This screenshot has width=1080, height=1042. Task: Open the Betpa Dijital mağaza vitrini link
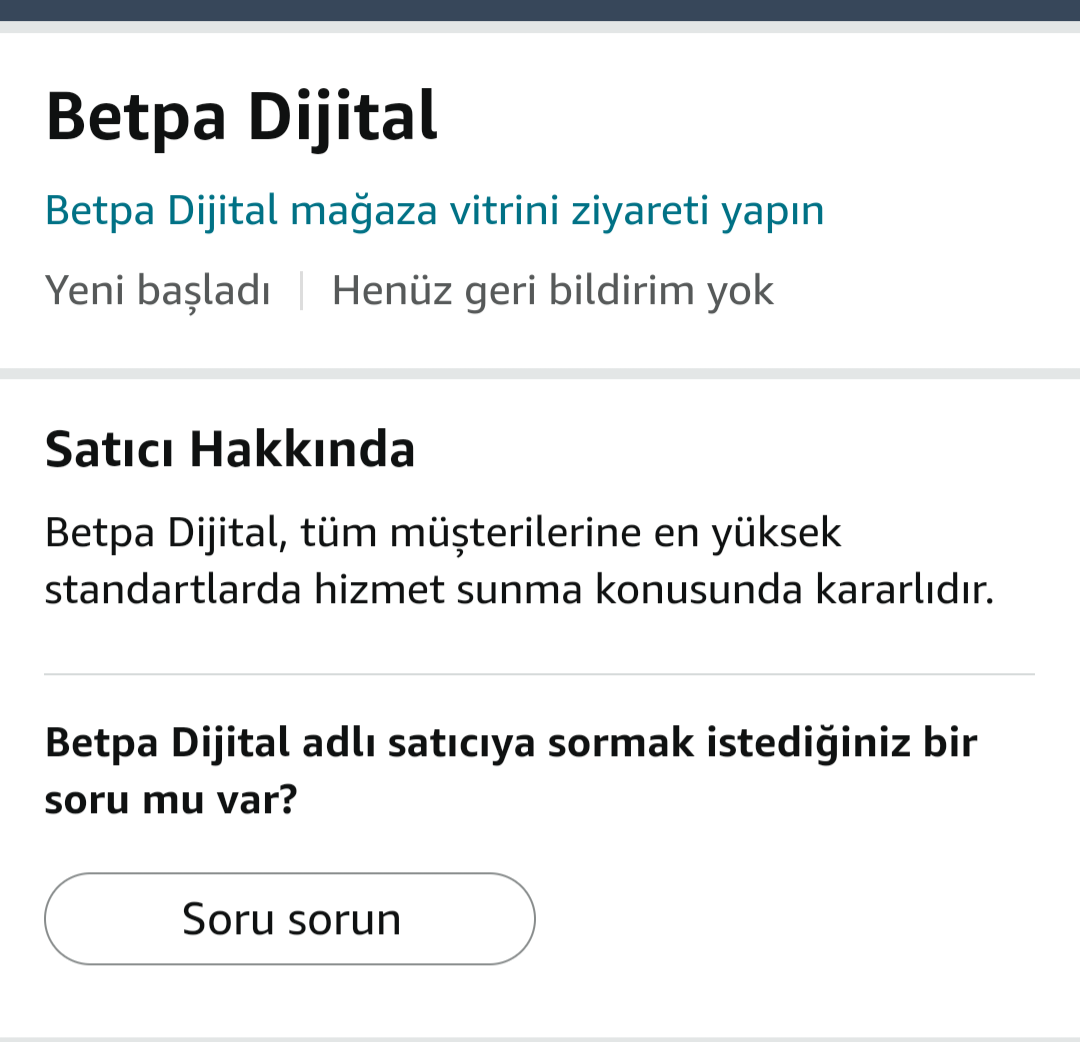(x=434, y=211)
